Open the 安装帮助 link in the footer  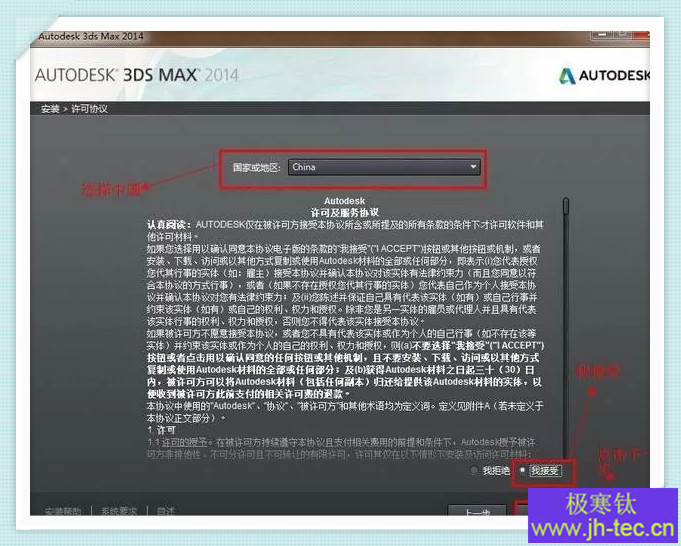point(63,511)
